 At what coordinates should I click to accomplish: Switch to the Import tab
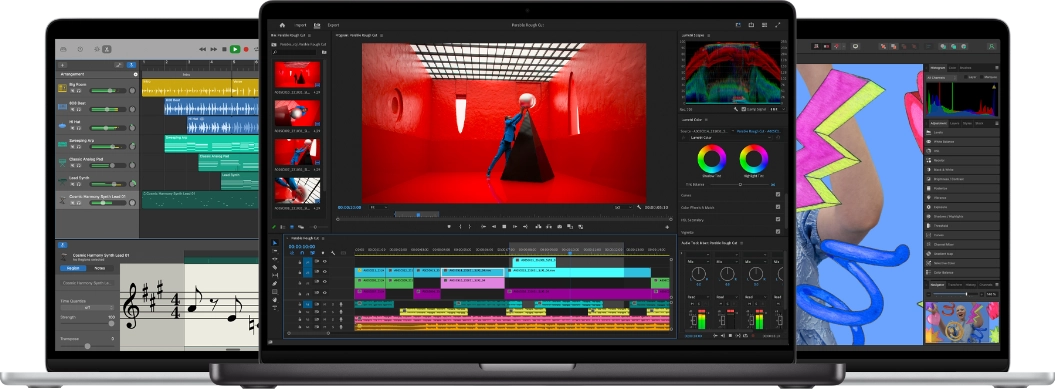point(300,25)
